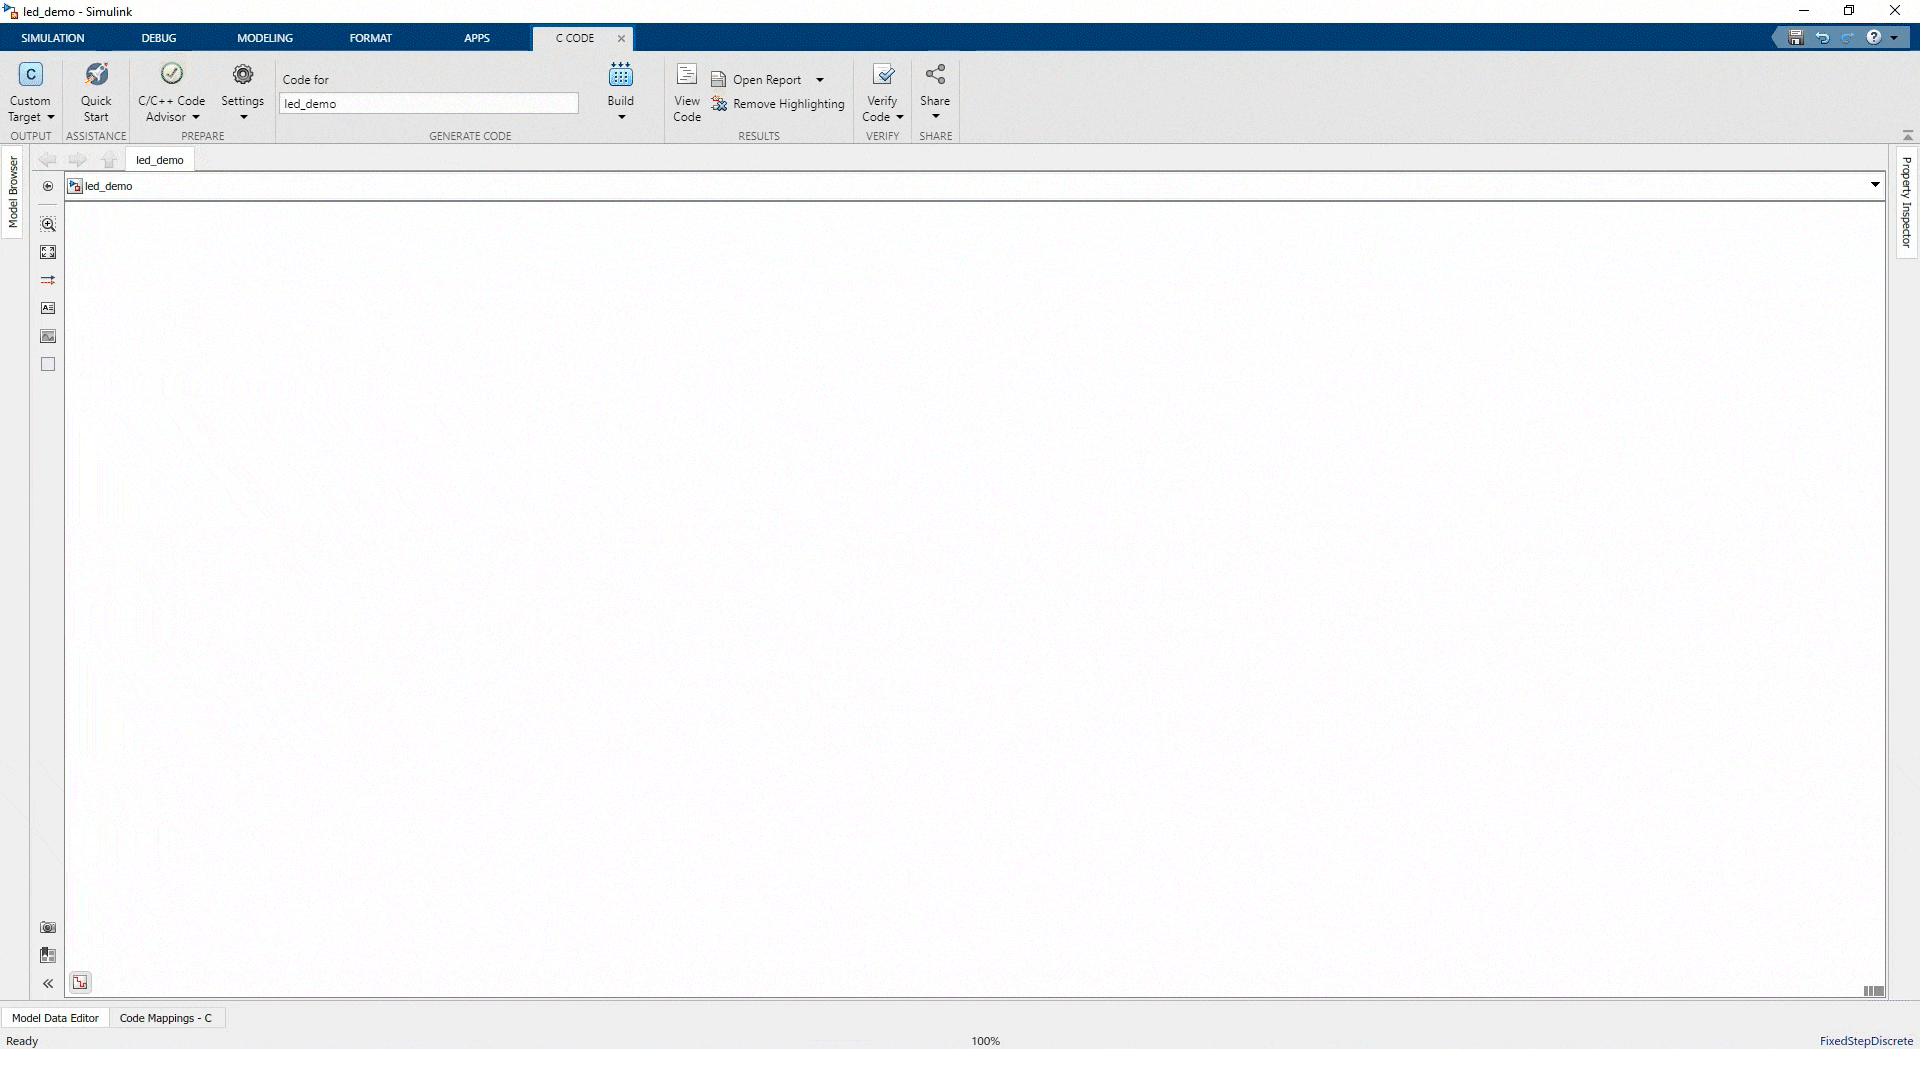Click the Verify Code icon
This screenshot has height=1080, width=1920.
pyautogui.click(x=883, y=75)
